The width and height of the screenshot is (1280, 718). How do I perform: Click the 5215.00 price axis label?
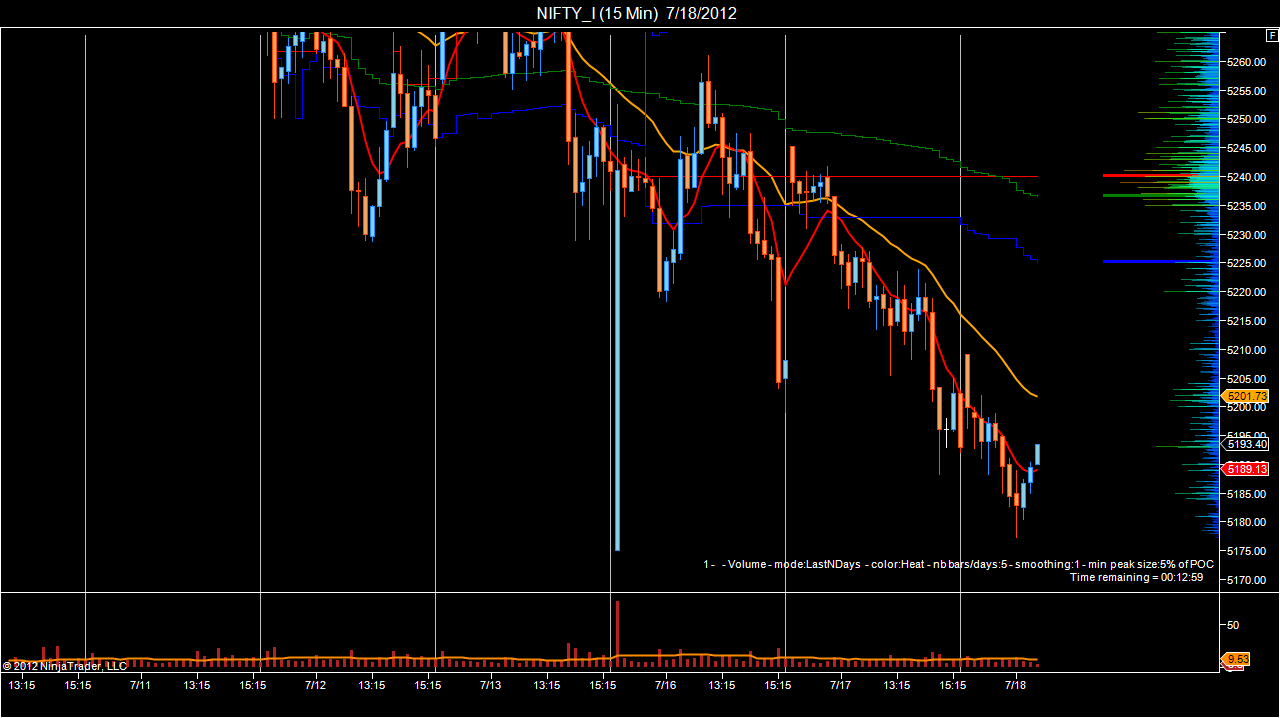(1246, 322)
